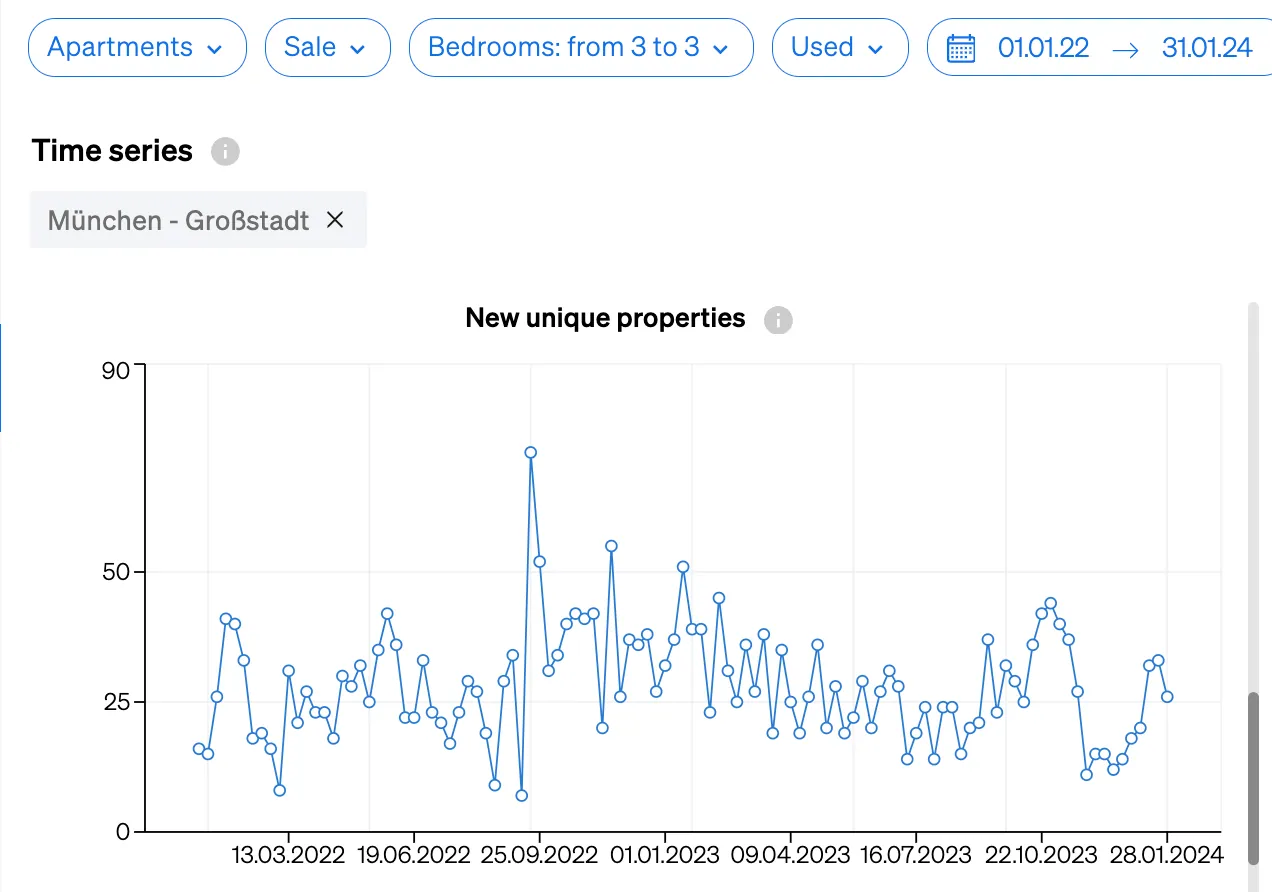Screen dimensions: 1272x892
Task: Click the 01.01.2023 x-axis label
Action: (x=665, y=855)
